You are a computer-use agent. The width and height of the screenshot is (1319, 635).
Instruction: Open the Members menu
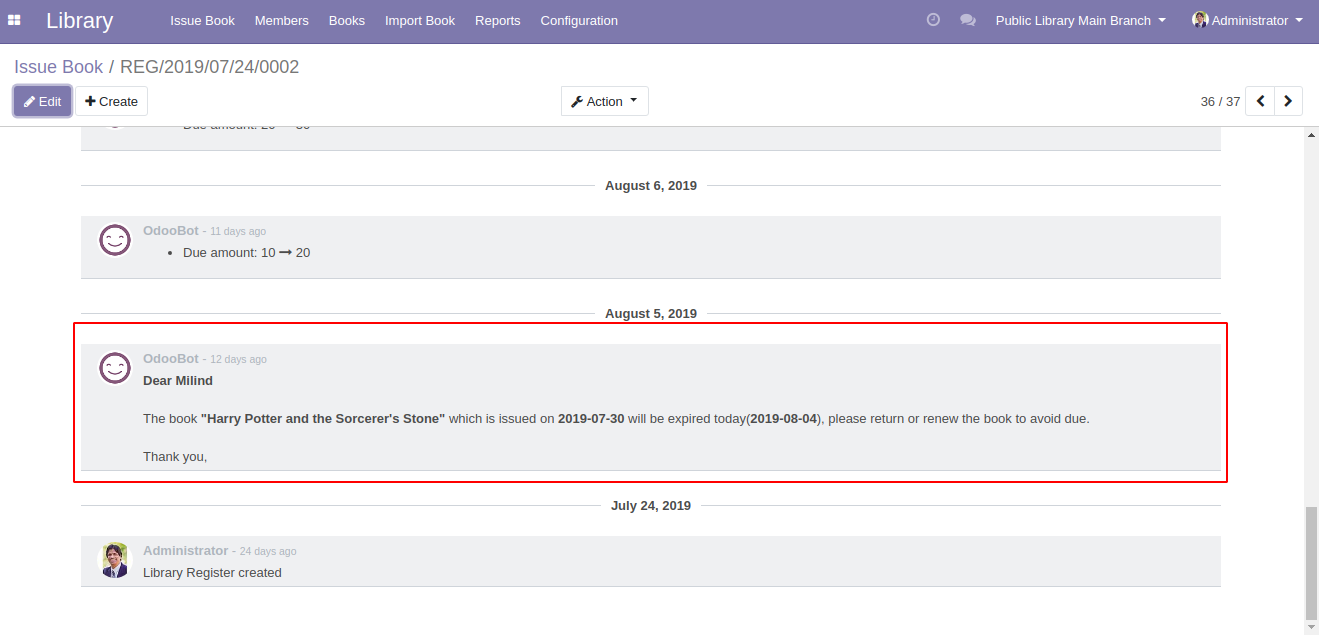pyautogui.click(x=282, y=20)
